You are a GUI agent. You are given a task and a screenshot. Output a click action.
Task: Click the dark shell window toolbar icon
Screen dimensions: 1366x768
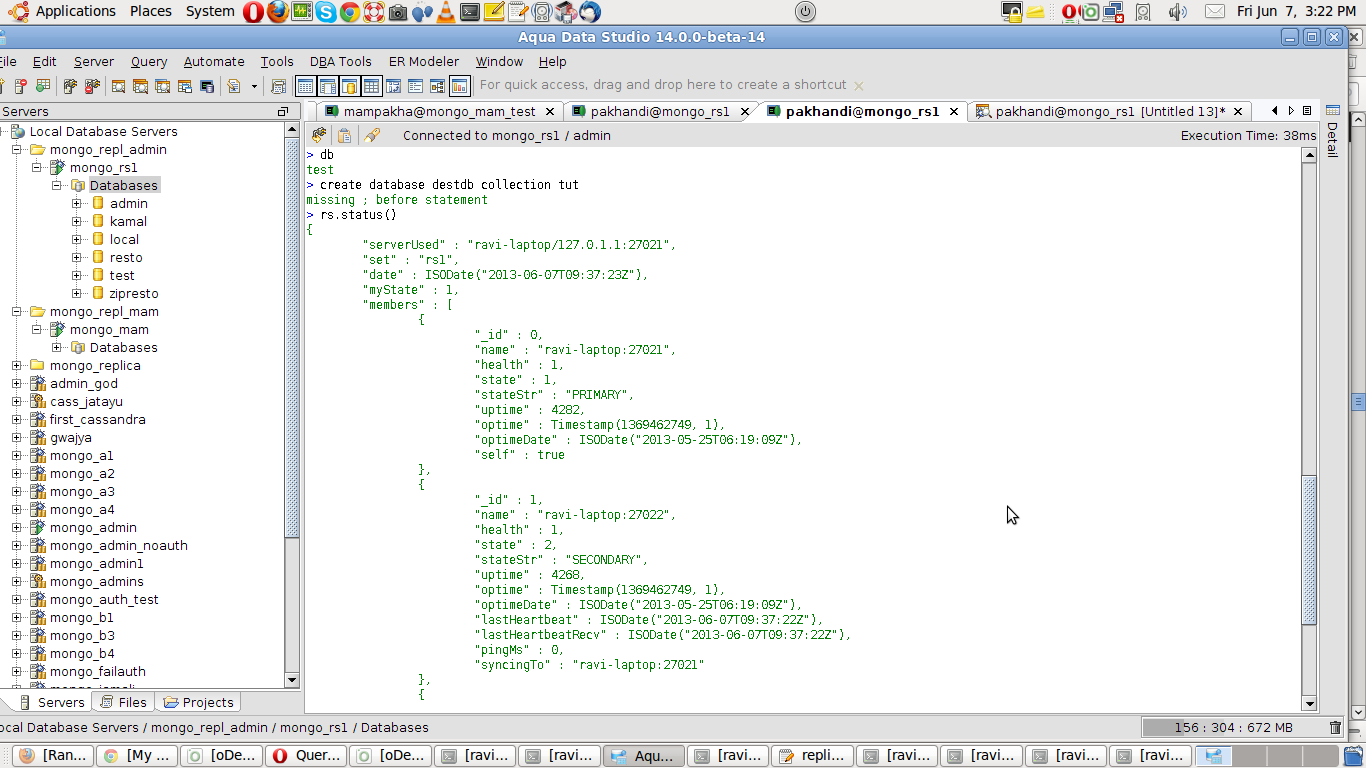(208, 86)
